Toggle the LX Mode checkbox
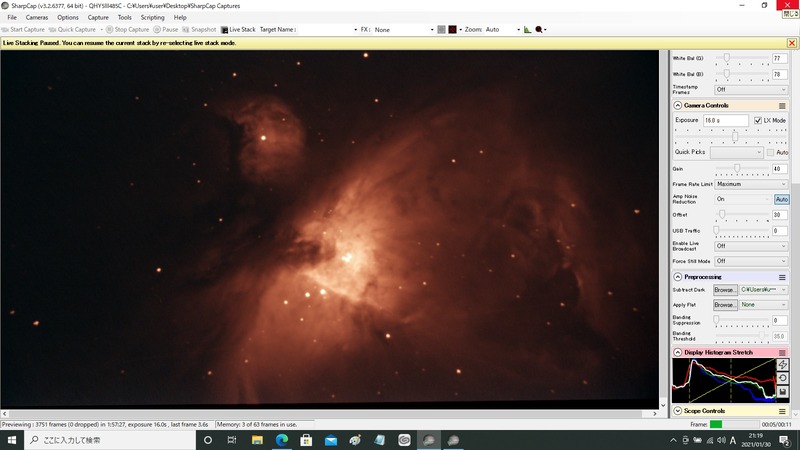The width and height of the screenshot is (800, 450). [x=758, y=120]
